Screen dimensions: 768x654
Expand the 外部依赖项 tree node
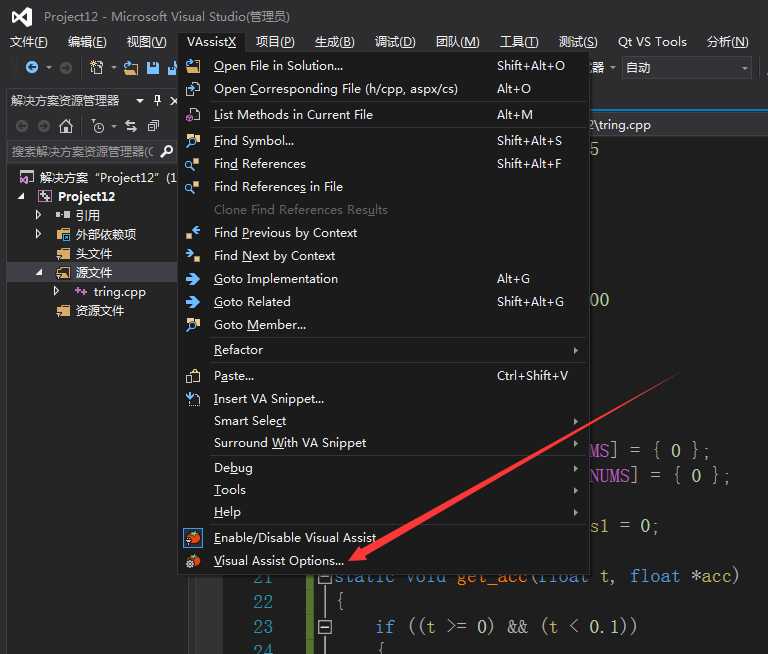38,234
